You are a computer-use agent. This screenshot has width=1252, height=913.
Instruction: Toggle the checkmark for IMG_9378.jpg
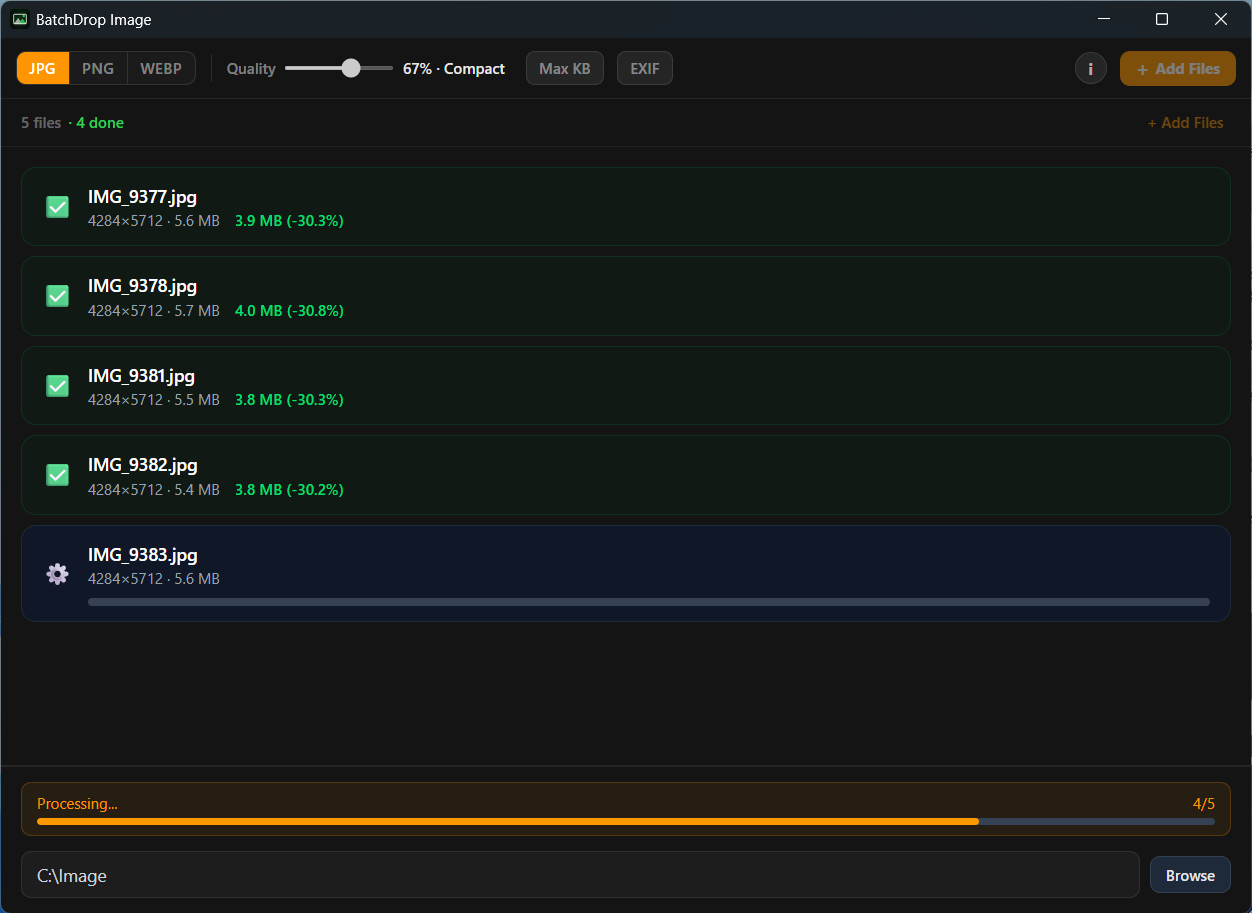57,296
